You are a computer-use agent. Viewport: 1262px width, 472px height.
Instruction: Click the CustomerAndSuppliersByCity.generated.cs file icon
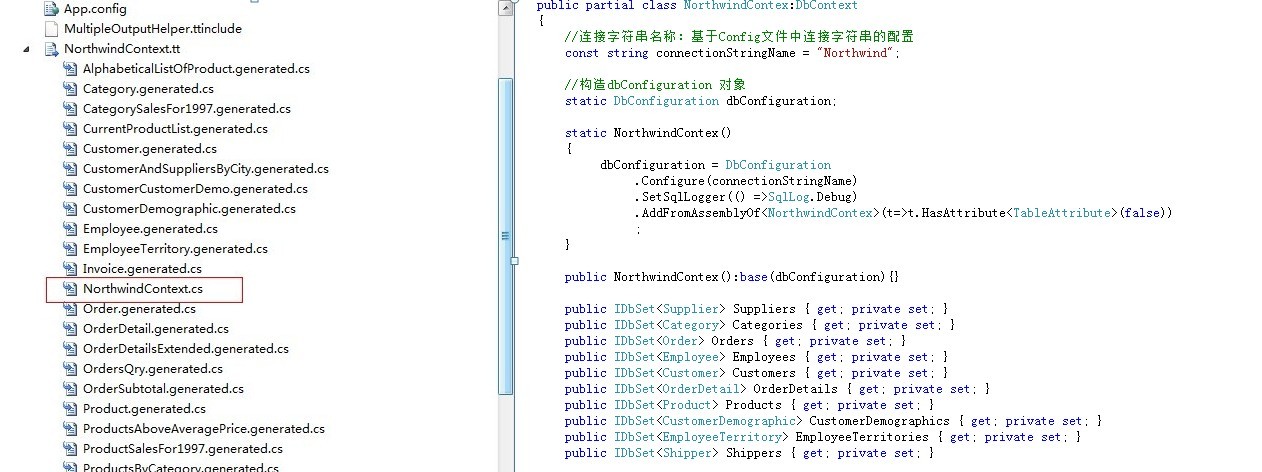[70, 169]
